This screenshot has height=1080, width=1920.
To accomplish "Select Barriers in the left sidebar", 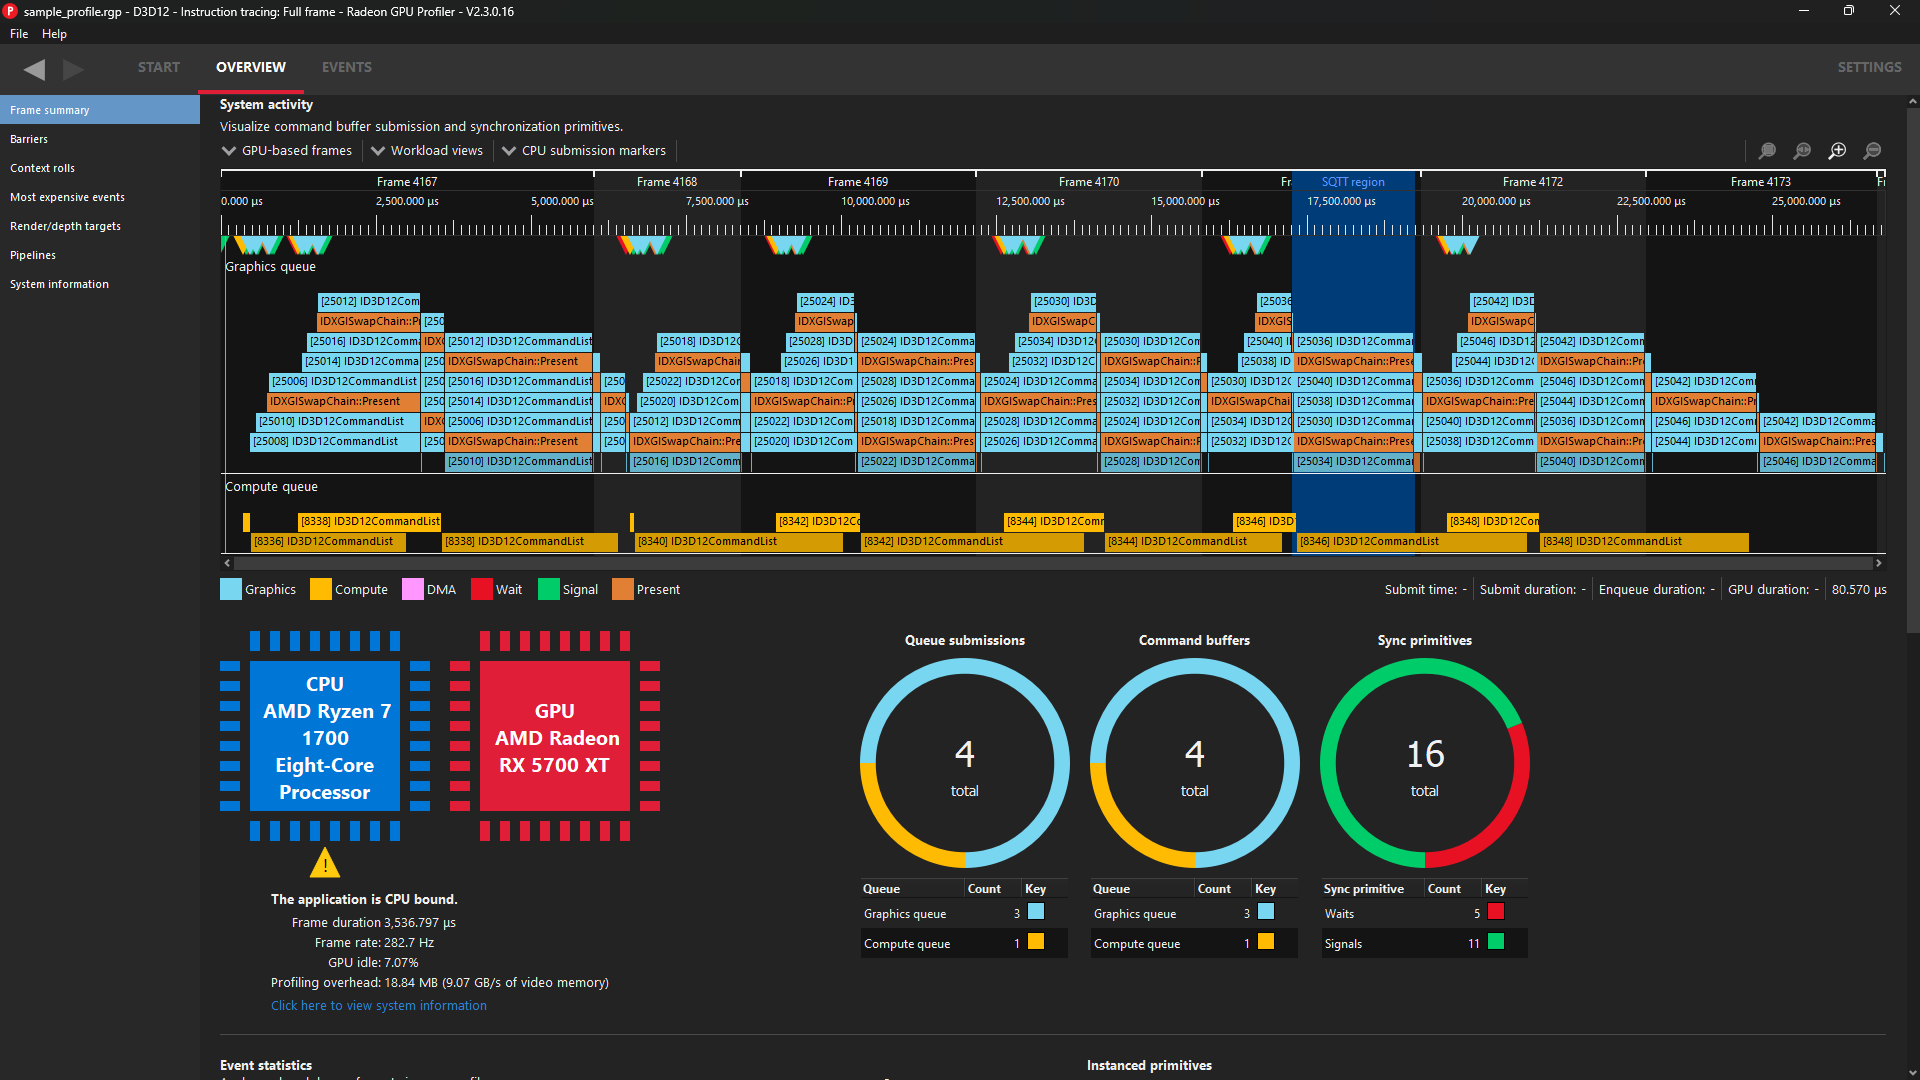I will click(x=29, y=139).
